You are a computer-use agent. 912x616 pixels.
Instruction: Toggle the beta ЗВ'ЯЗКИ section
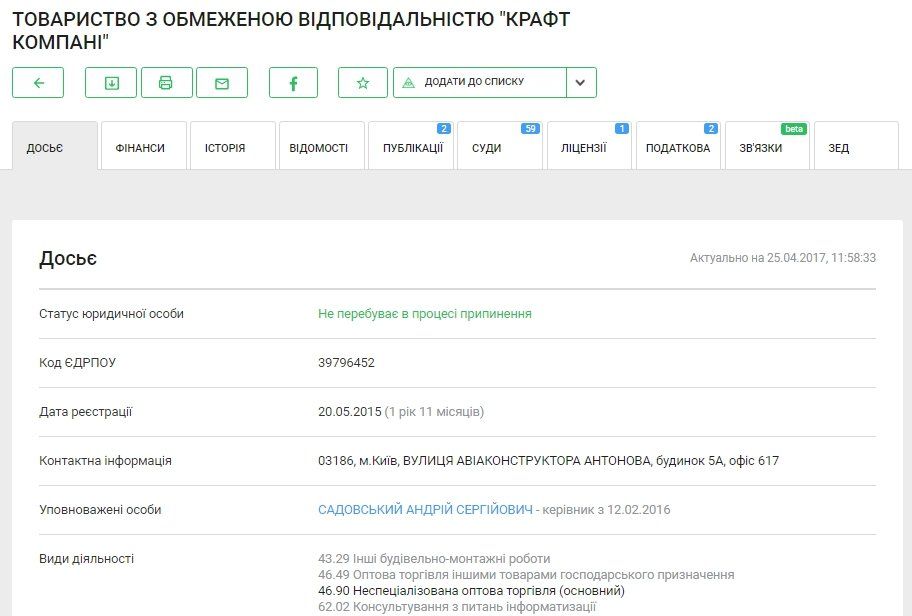[x=761, y=146]
